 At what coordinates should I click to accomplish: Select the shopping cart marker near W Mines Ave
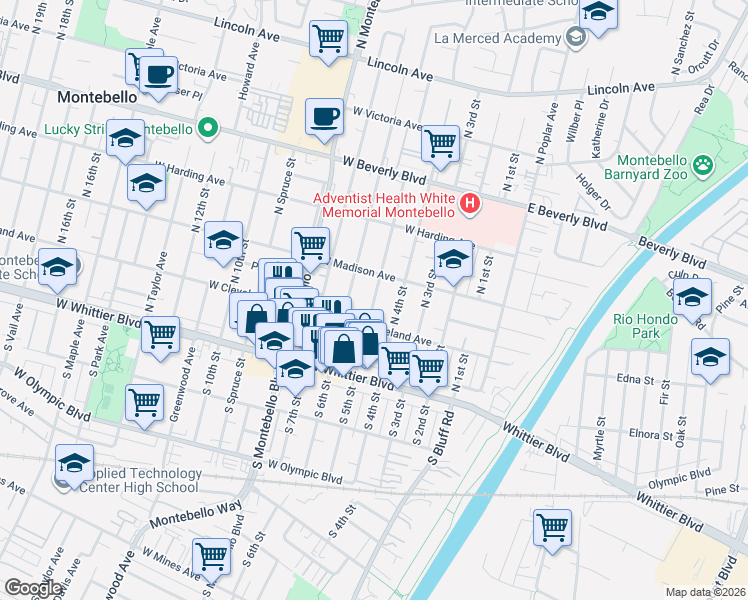pyautogui.click(x=212, y=558)
